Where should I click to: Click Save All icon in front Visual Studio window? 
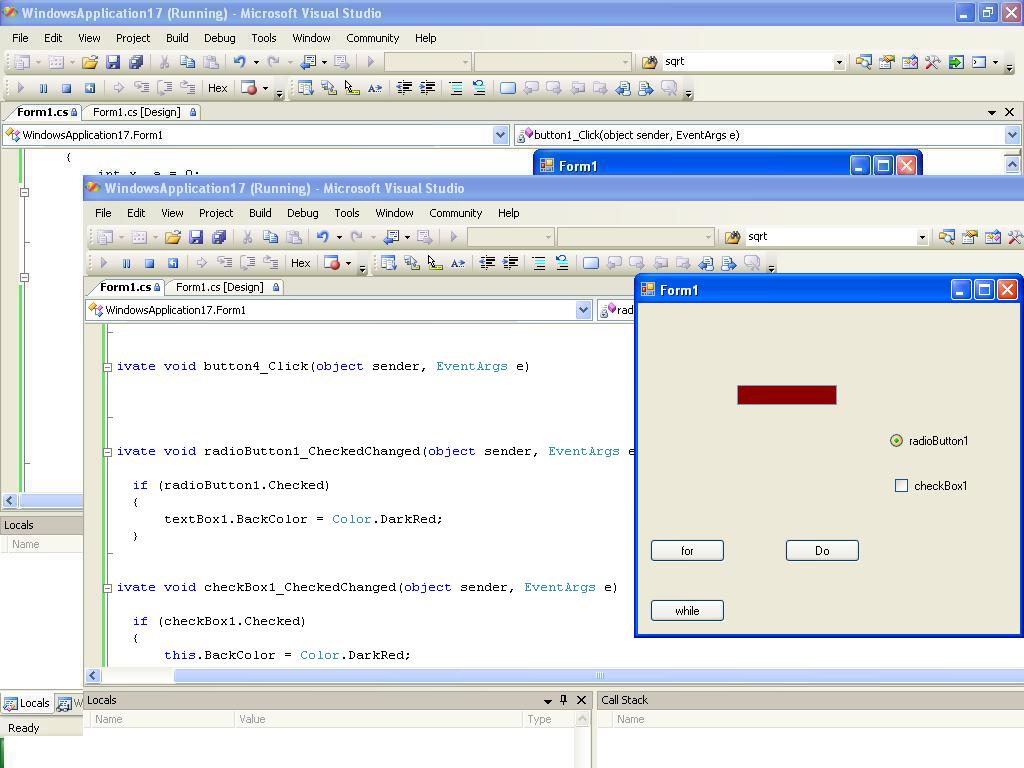tap(219, 237)
